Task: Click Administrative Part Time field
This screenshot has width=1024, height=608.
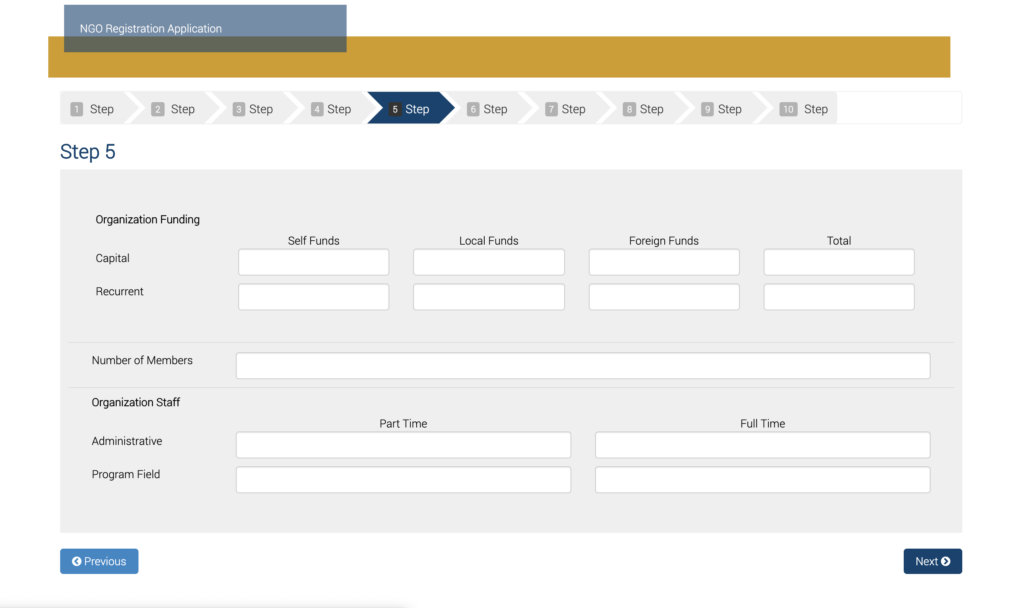Action: [x=404, y=445]
